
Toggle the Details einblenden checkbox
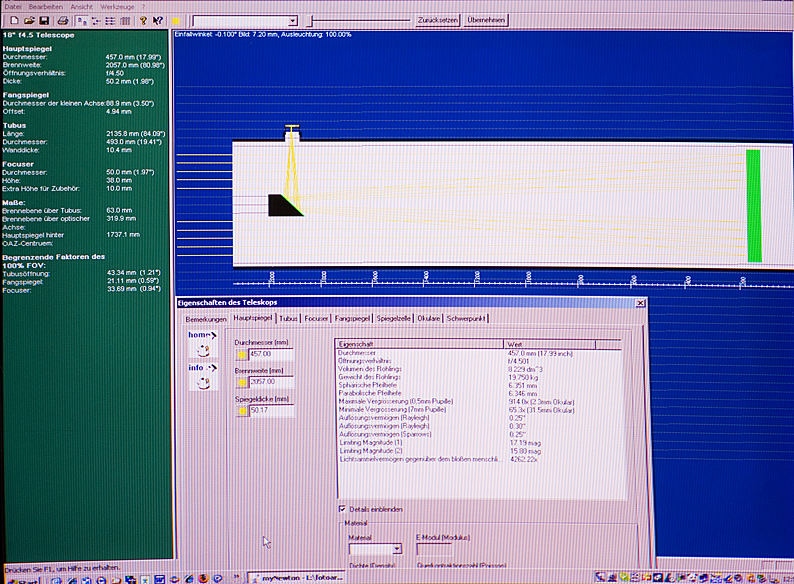pos(342,508)
